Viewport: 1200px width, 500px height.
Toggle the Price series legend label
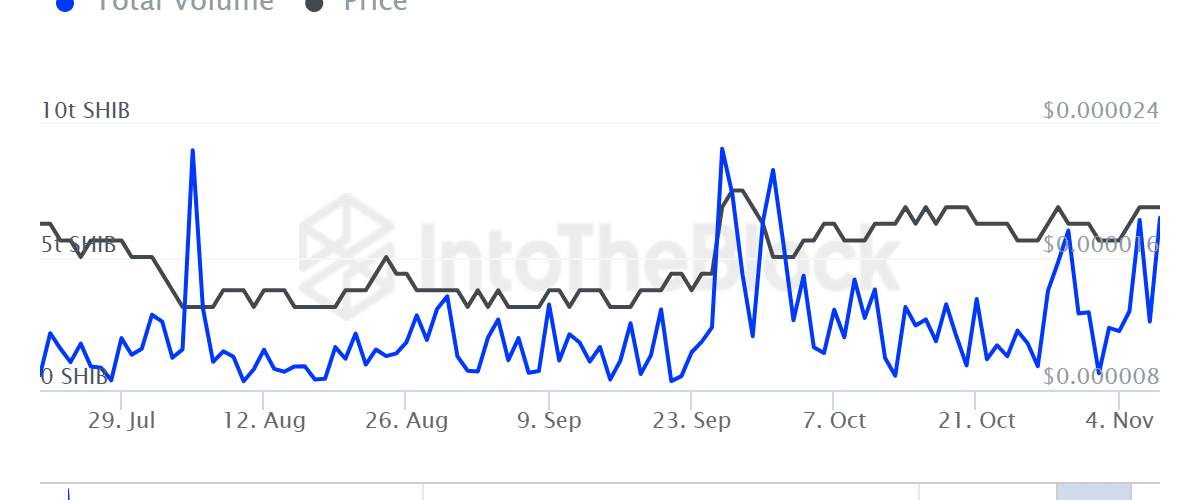pos(375,4)
